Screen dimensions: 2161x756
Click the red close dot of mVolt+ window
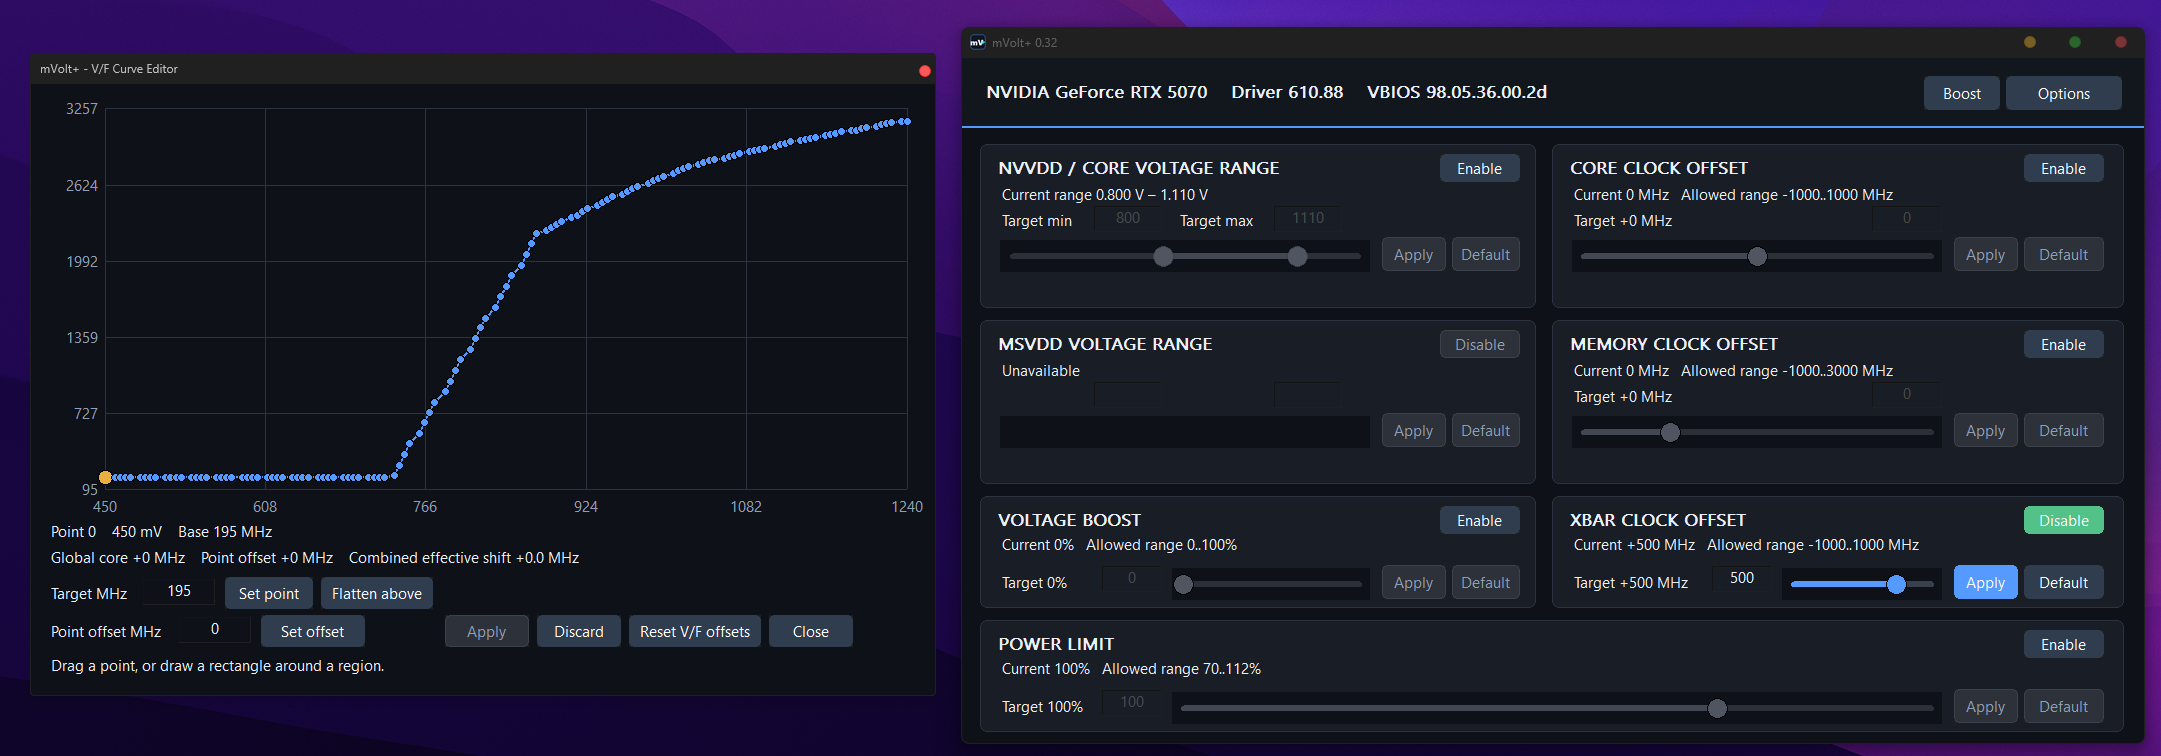(2121, 42)
